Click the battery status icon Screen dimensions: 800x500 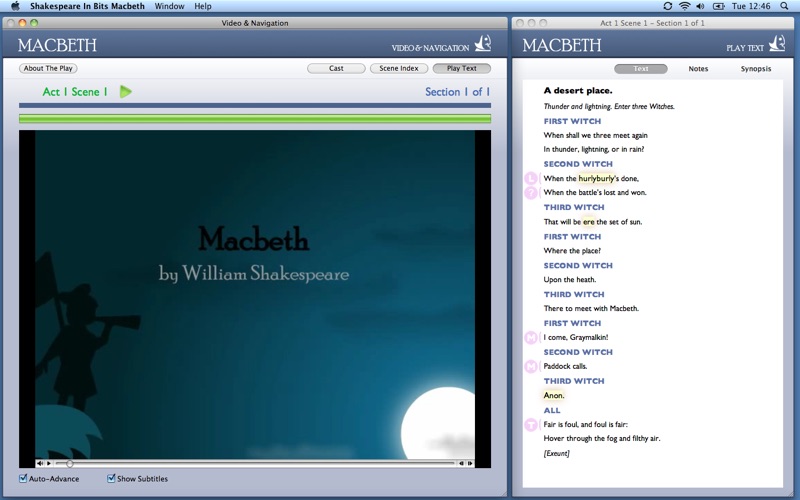[x=718, y=6]
